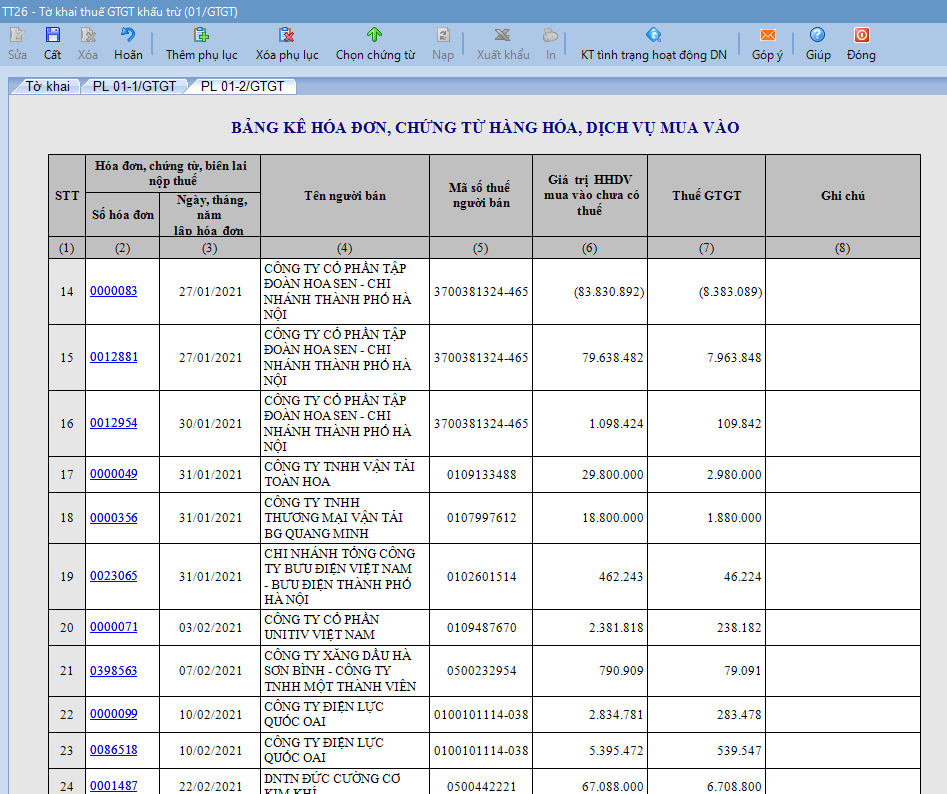Switch to the Tờ khai tab
Viewport: 947px width, 794px height.
(x=47, y=86)
